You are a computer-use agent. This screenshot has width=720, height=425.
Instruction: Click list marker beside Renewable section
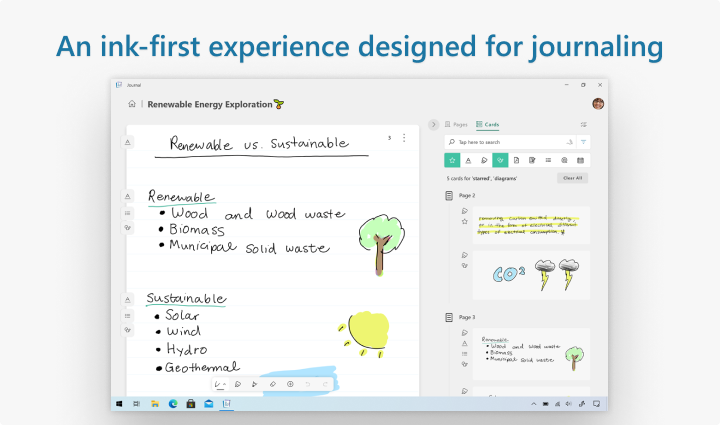click(128, 213)
